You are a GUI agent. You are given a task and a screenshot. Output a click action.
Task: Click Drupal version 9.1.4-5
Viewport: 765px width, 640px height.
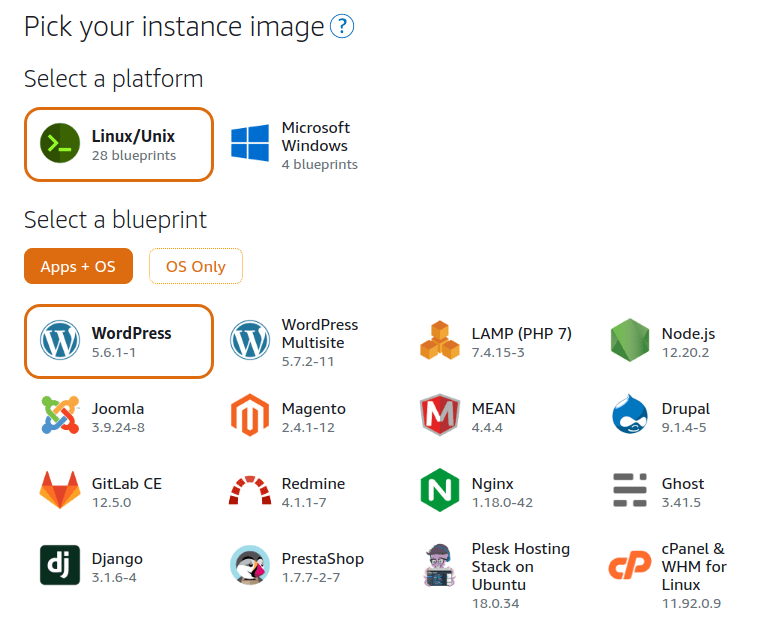click(684, 428)
